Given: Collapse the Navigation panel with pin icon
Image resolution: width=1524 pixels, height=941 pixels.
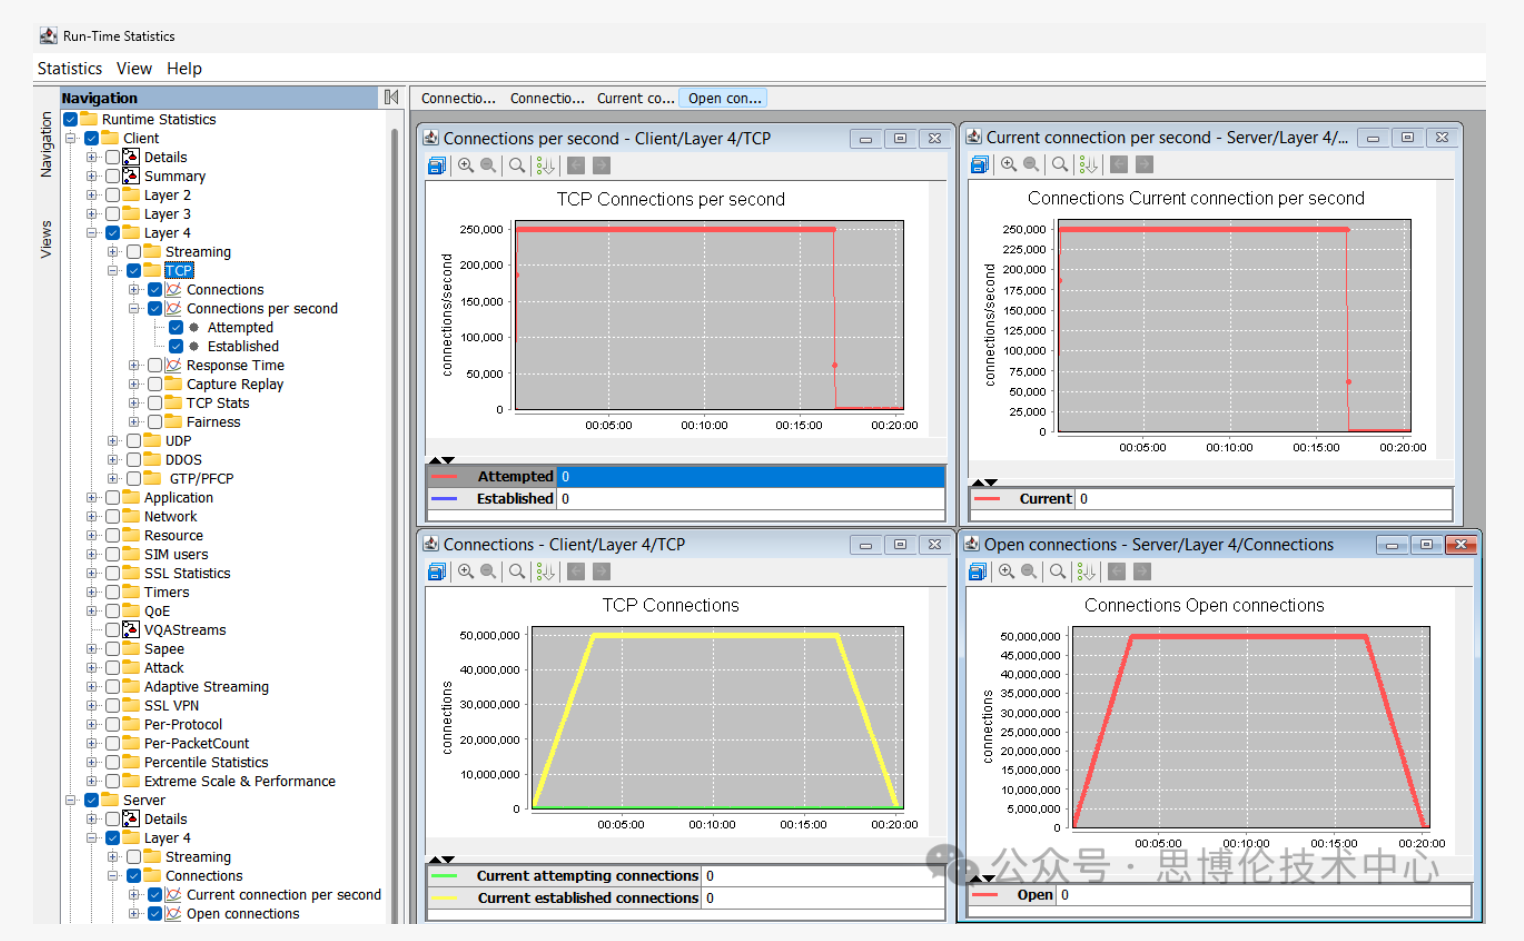Looking at the screenshot, I should point(391,97).
